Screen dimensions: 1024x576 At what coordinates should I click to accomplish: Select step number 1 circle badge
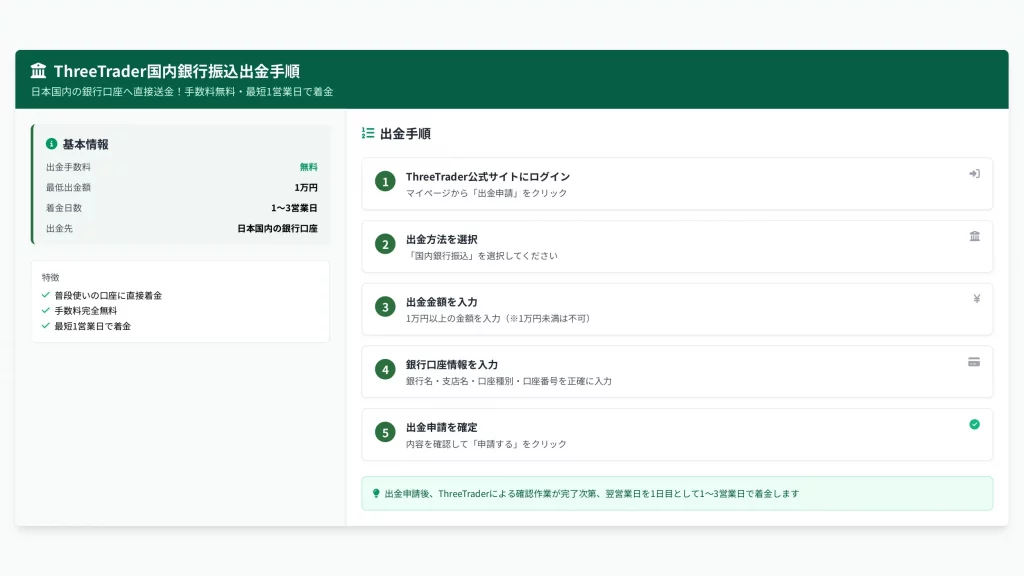tap(385, 182)
